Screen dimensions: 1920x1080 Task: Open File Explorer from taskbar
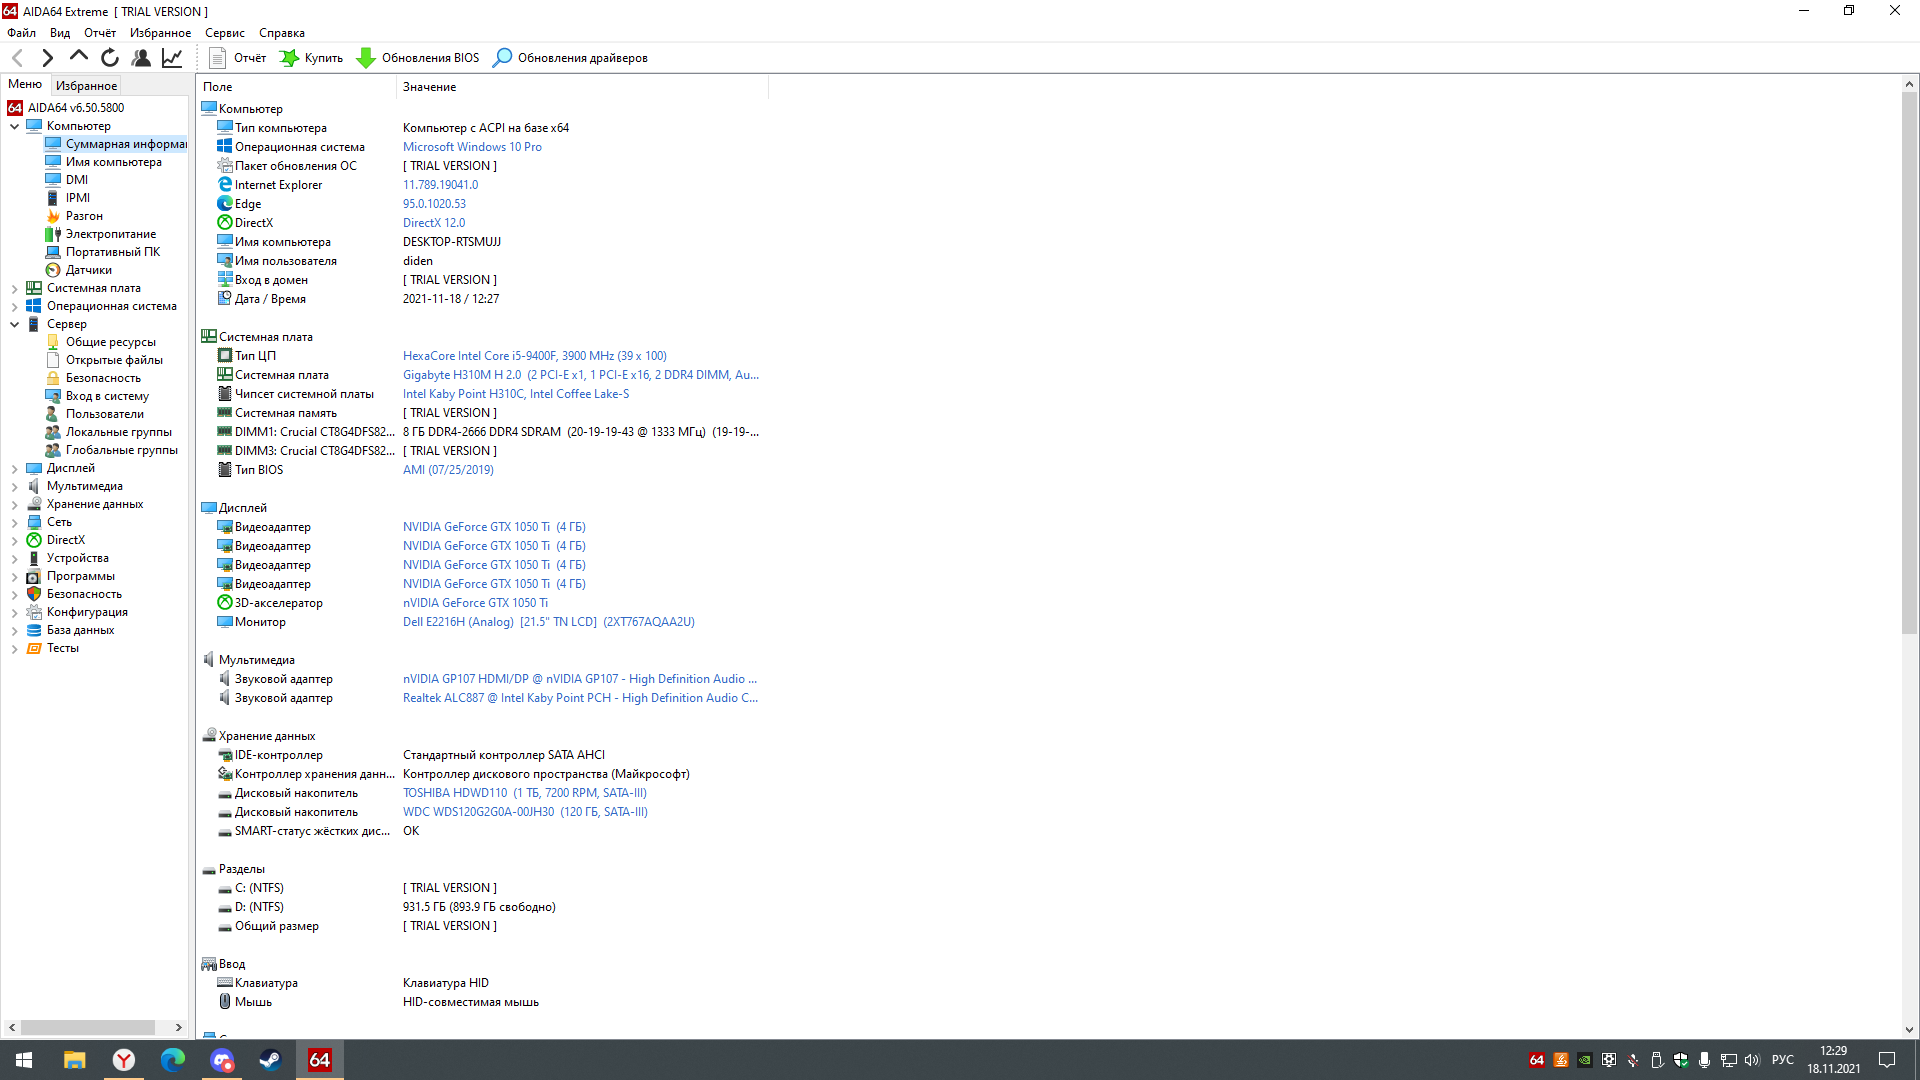point(74,1060)
